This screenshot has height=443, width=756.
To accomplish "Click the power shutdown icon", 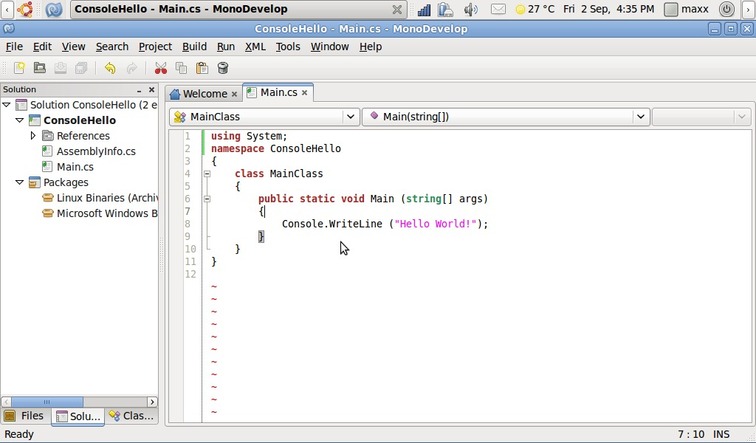I will pyautogui.click(x=727, y=9).
